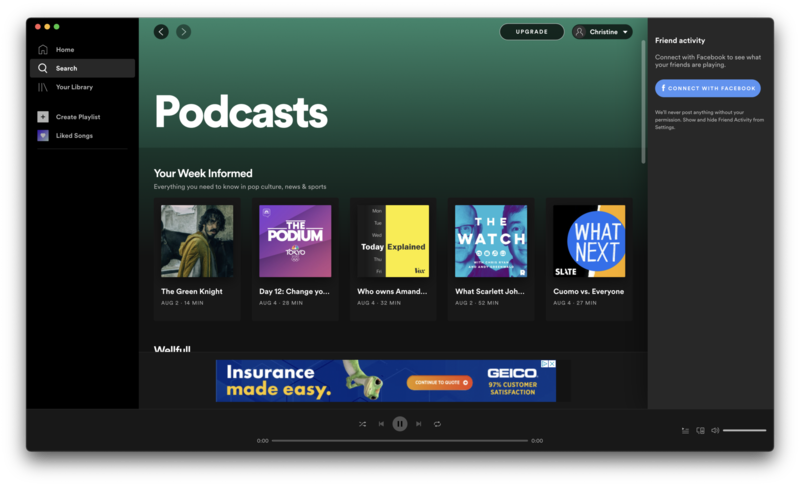Click the Your Week Informed heading

click(203, 173)
